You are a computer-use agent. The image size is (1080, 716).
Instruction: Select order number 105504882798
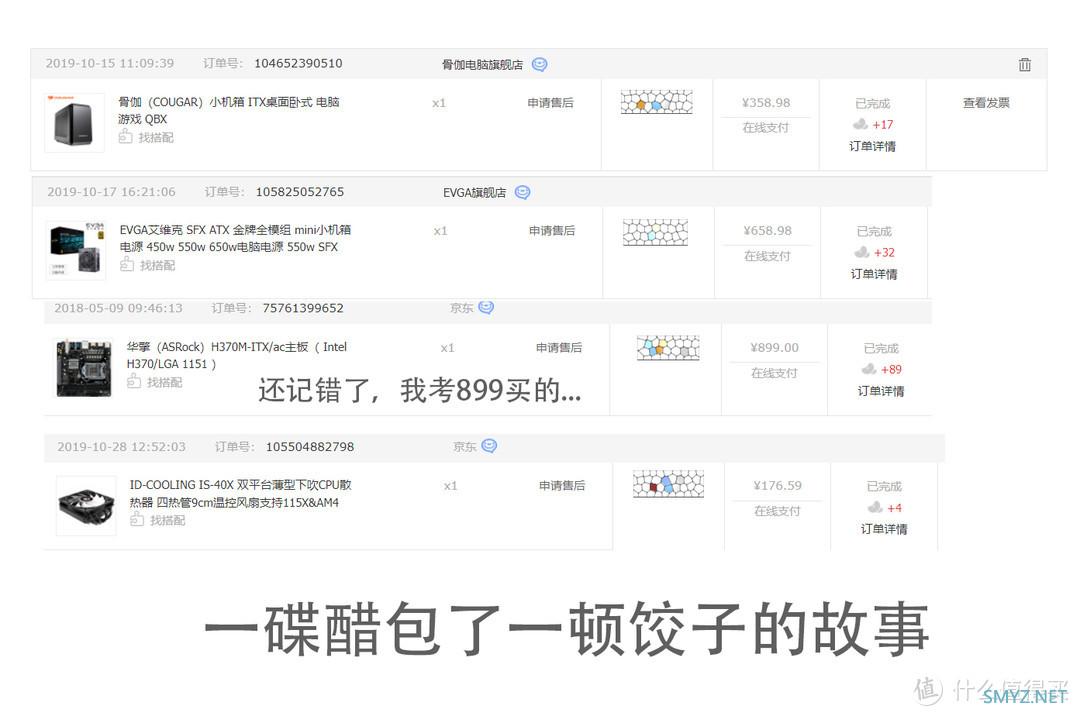[x=310, y=447]
